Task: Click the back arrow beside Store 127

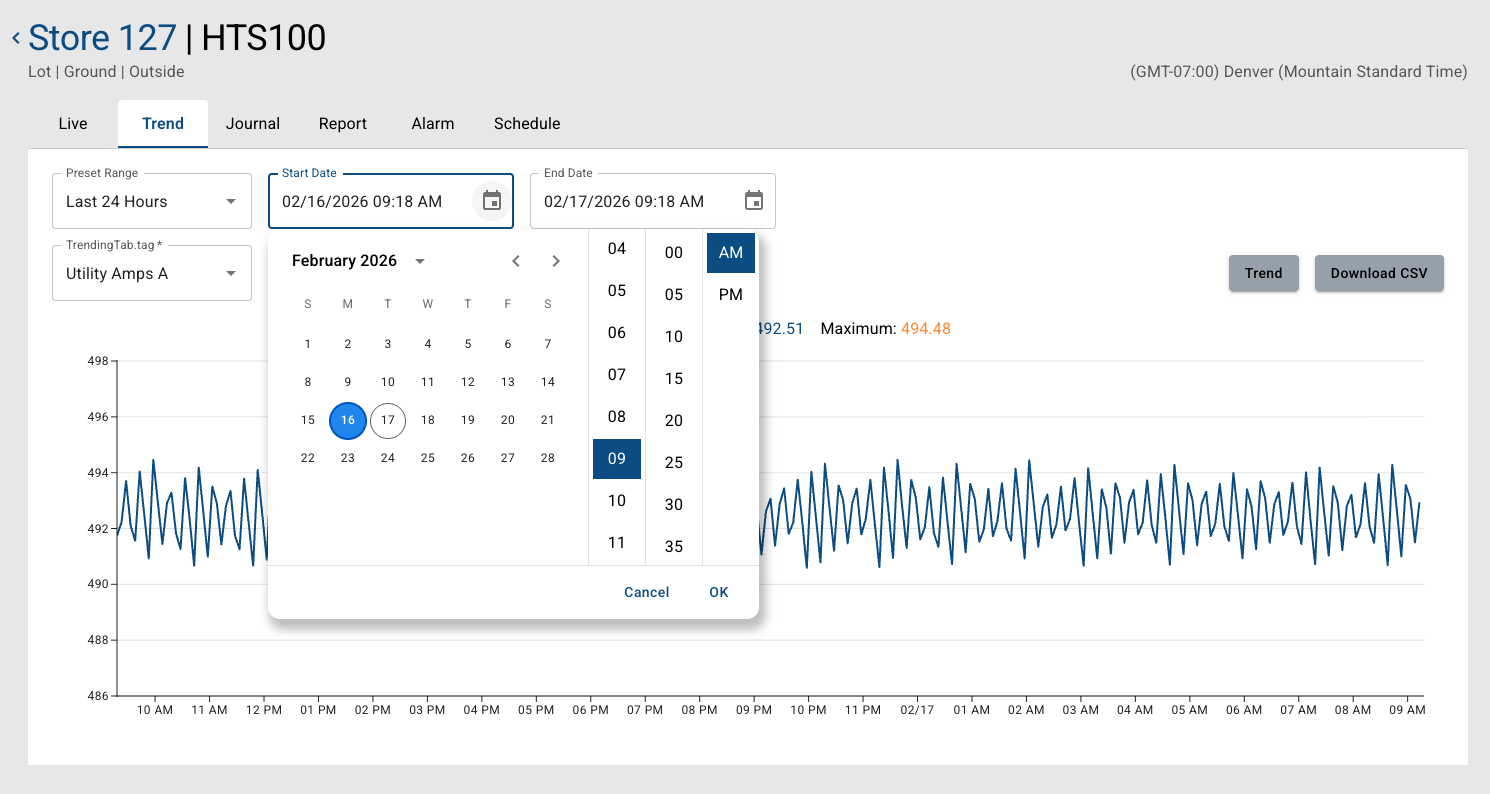Action: coord(16,38)
